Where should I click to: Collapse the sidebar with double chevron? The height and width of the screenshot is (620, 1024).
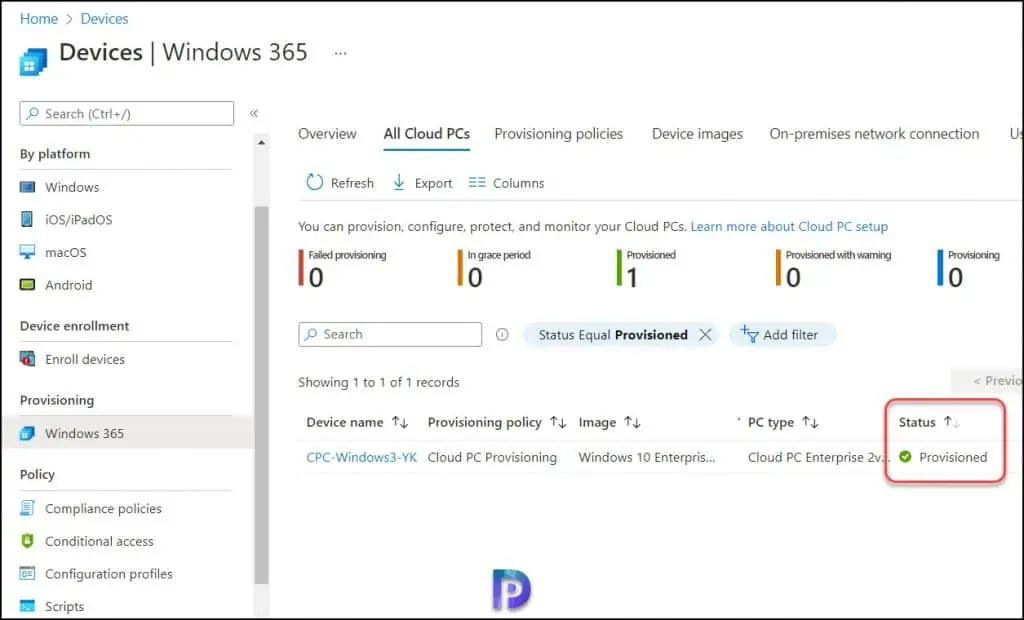(x=254, y=114)
